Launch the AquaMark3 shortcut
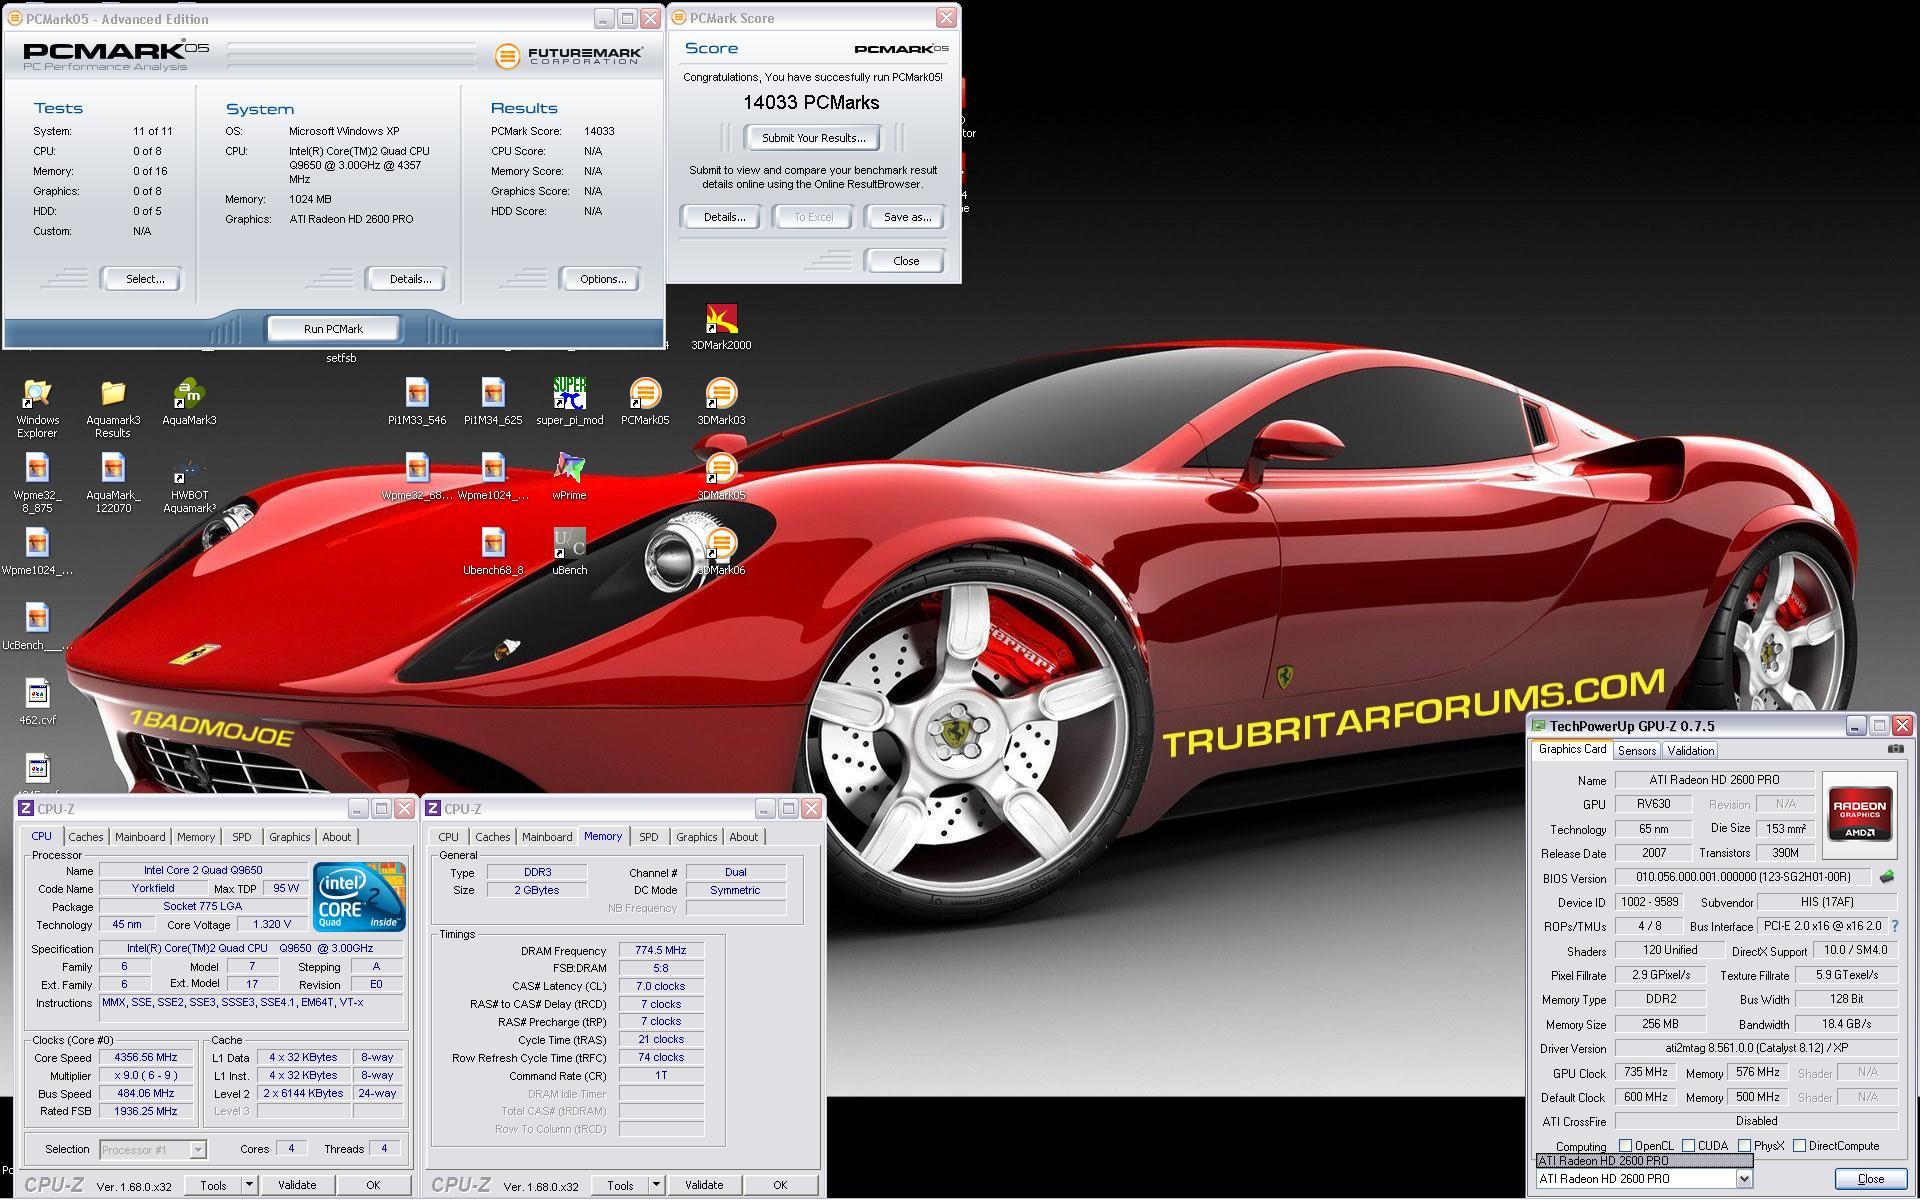The image size is (1920, 1200). (x=189, y=402)
